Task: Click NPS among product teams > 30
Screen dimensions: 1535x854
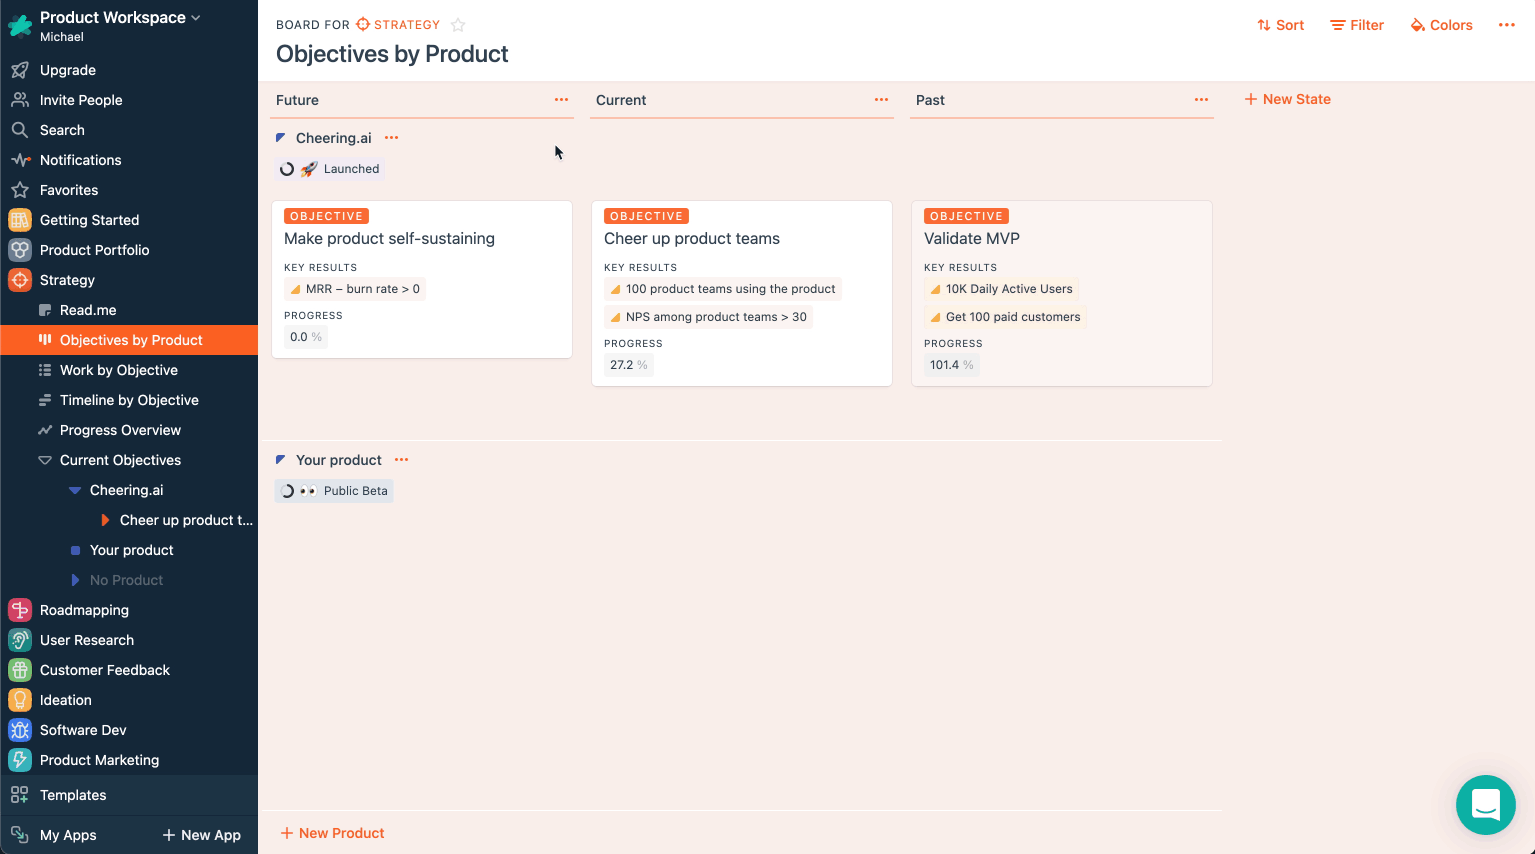Action: tap(708, 317)
